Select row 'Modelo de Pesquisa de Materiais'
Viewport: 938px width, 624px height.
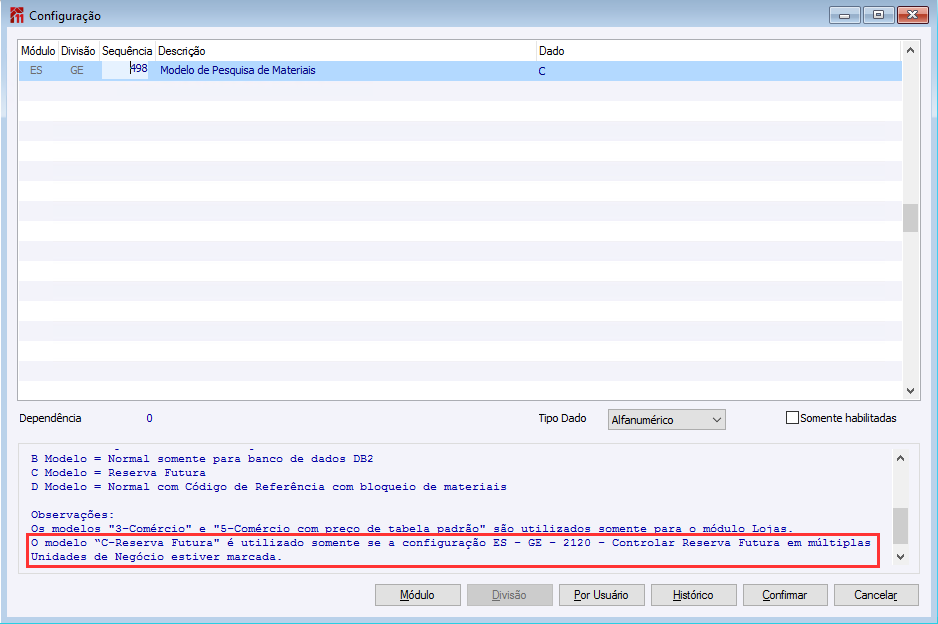(460, 71)
